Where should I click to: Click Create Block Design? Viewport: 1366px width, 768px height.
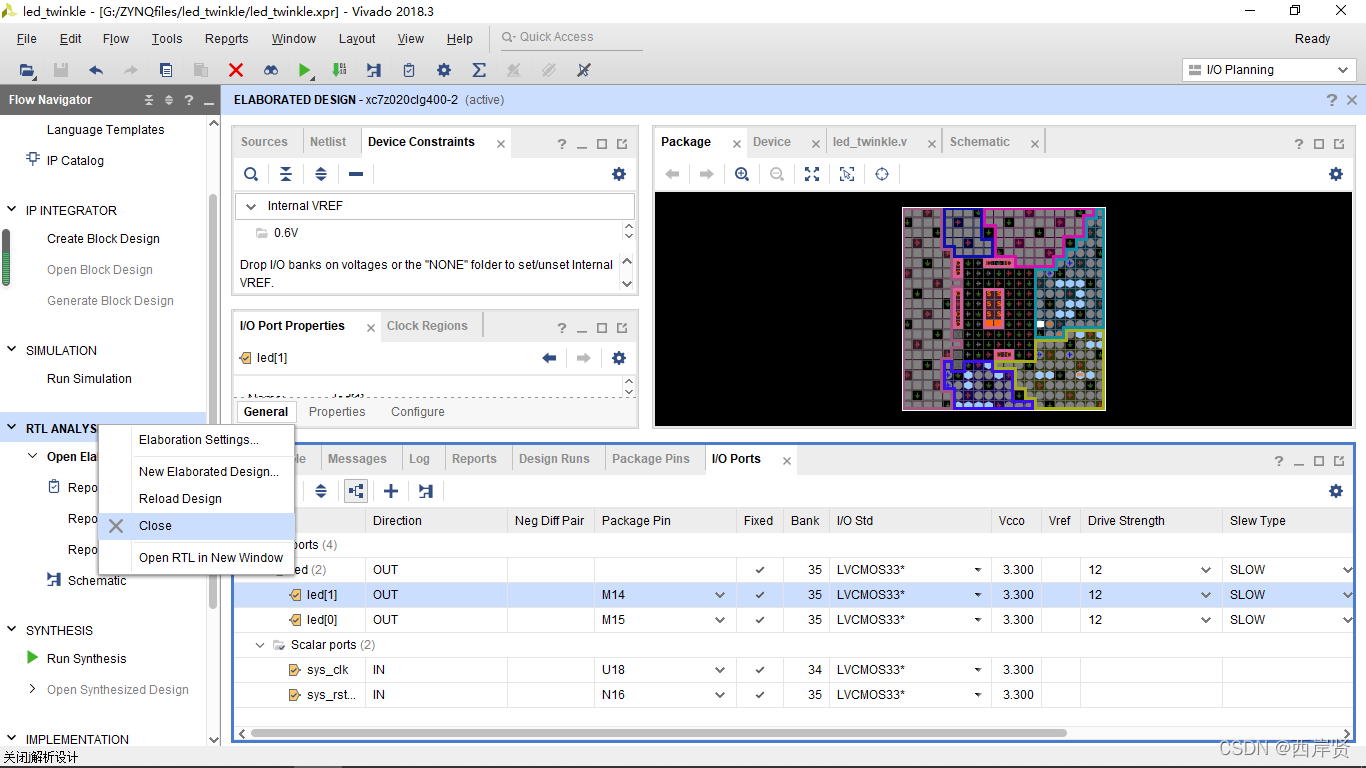(103, 239)
